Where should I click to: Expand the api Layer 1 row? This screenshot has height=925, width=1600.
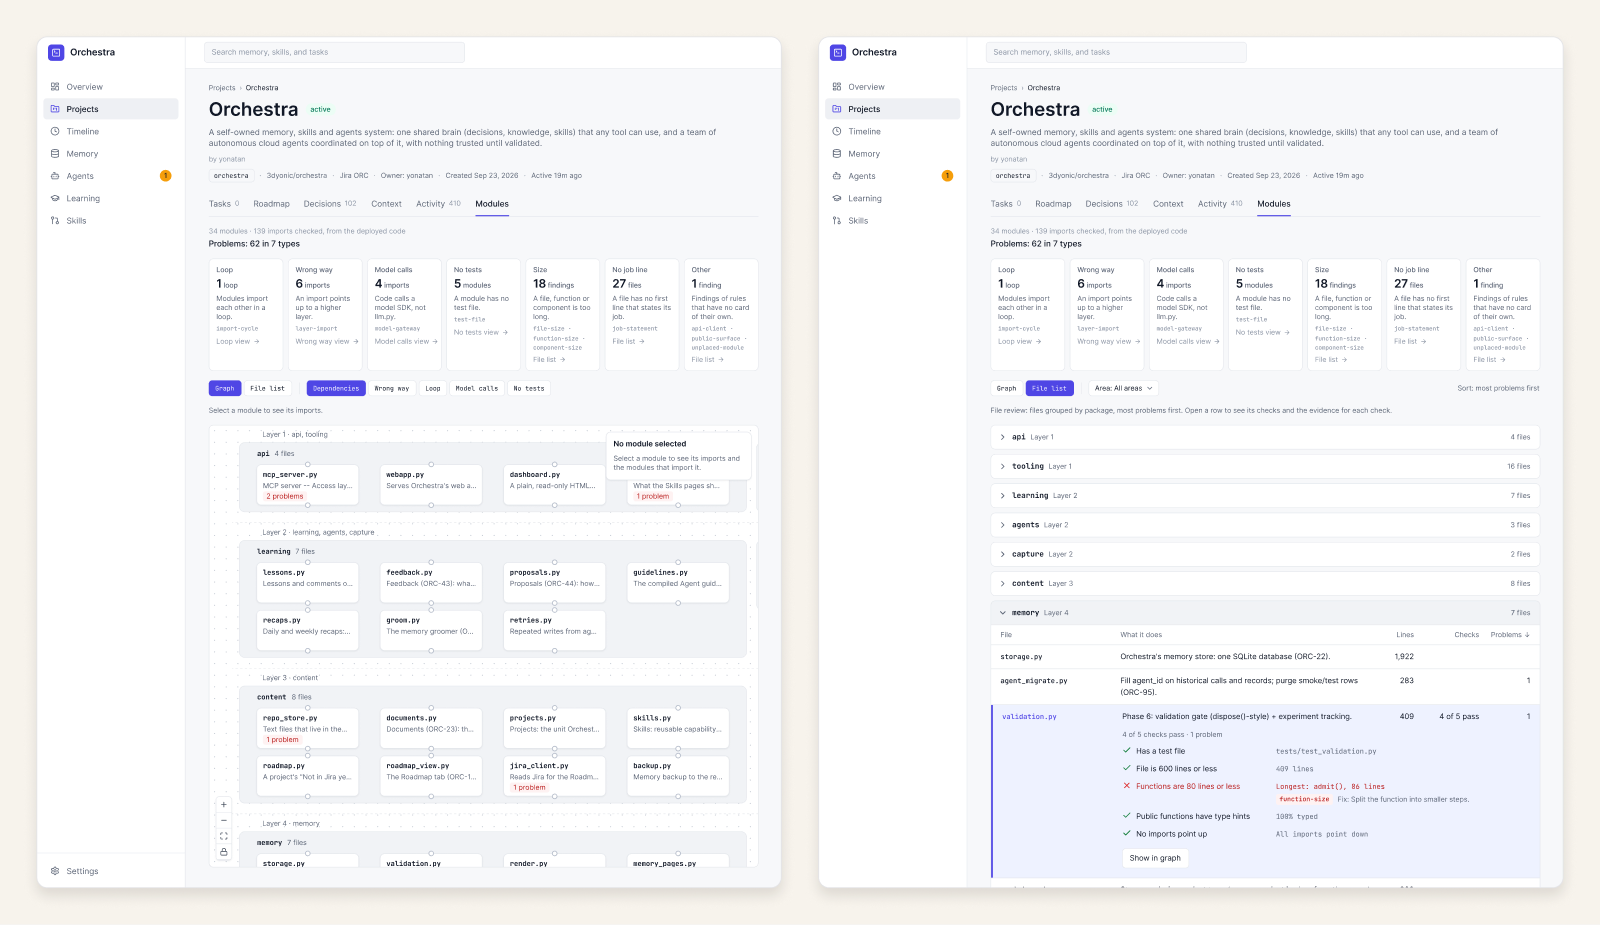pos(1265,437)
